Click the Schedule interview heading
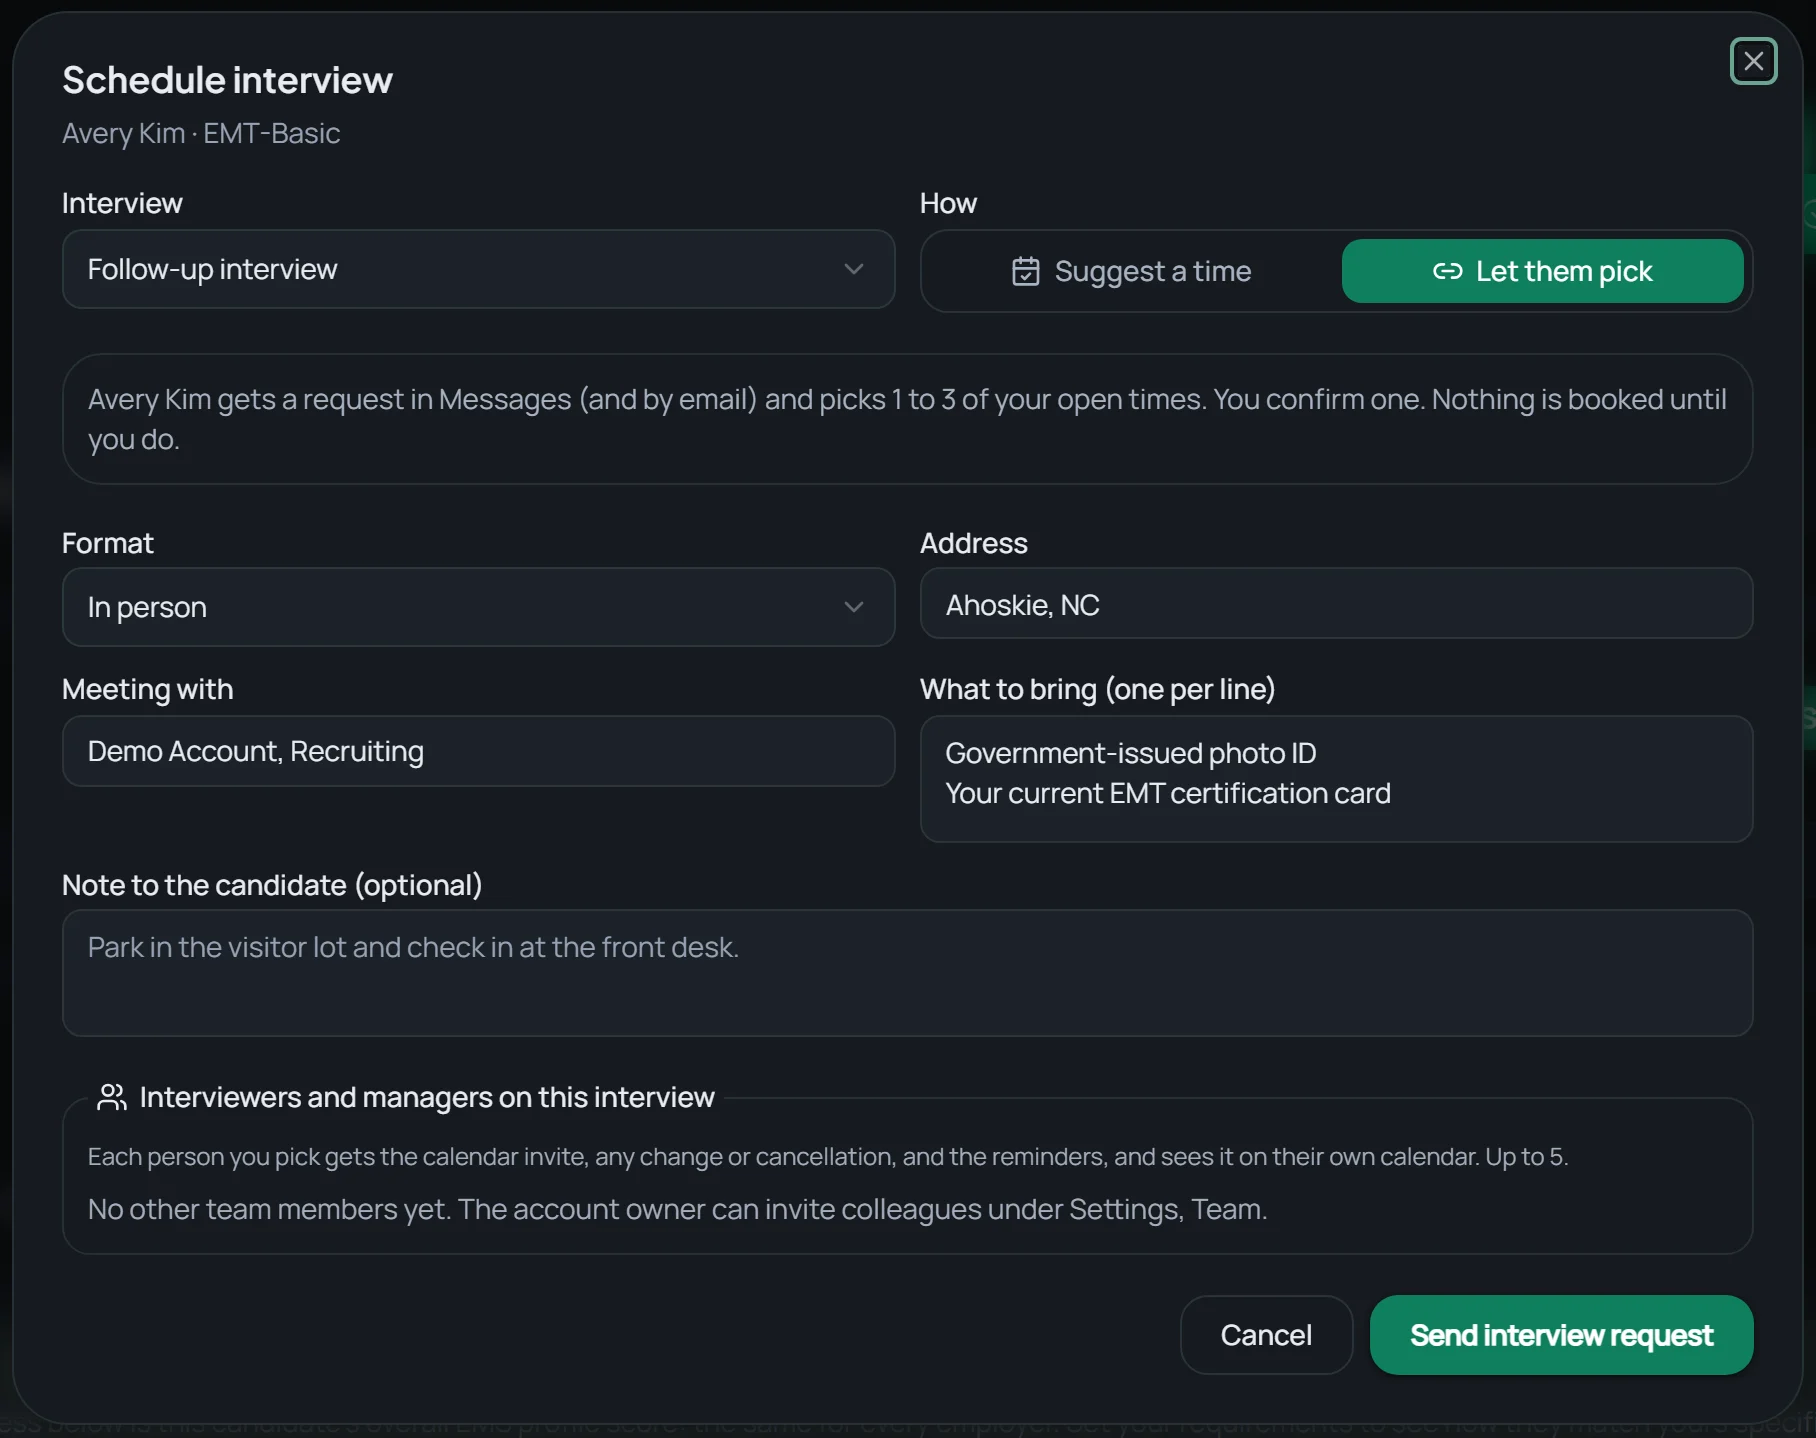1816x1438 pixels. (228, 80)
